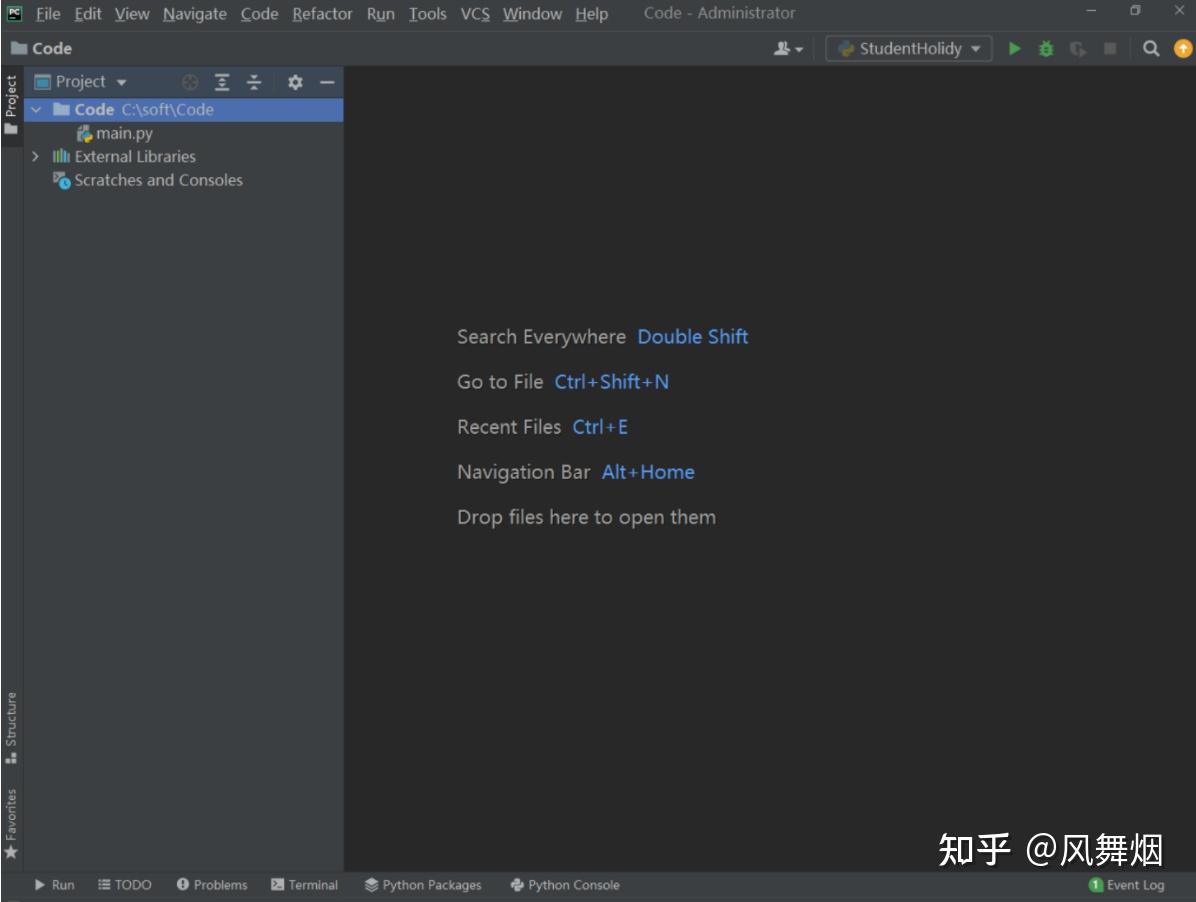Open the TODO tool window
This screenshot has width=1196, height=902.
tap(124, 885)
